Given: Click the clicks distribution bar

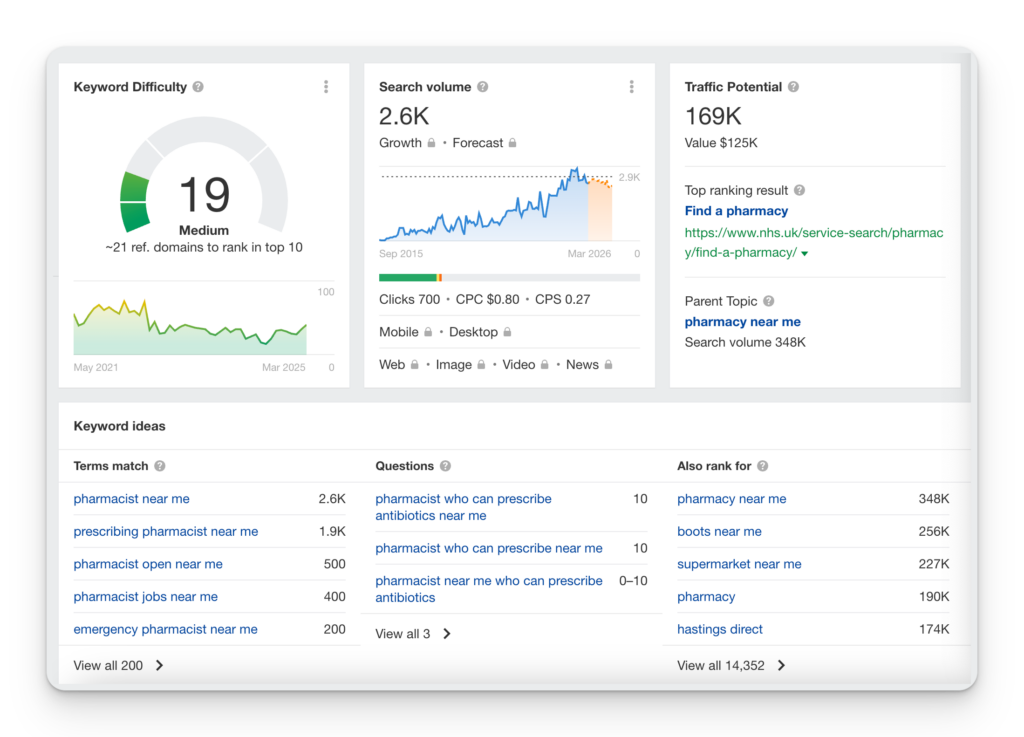Looking at the screenshot, I should 509,277.
